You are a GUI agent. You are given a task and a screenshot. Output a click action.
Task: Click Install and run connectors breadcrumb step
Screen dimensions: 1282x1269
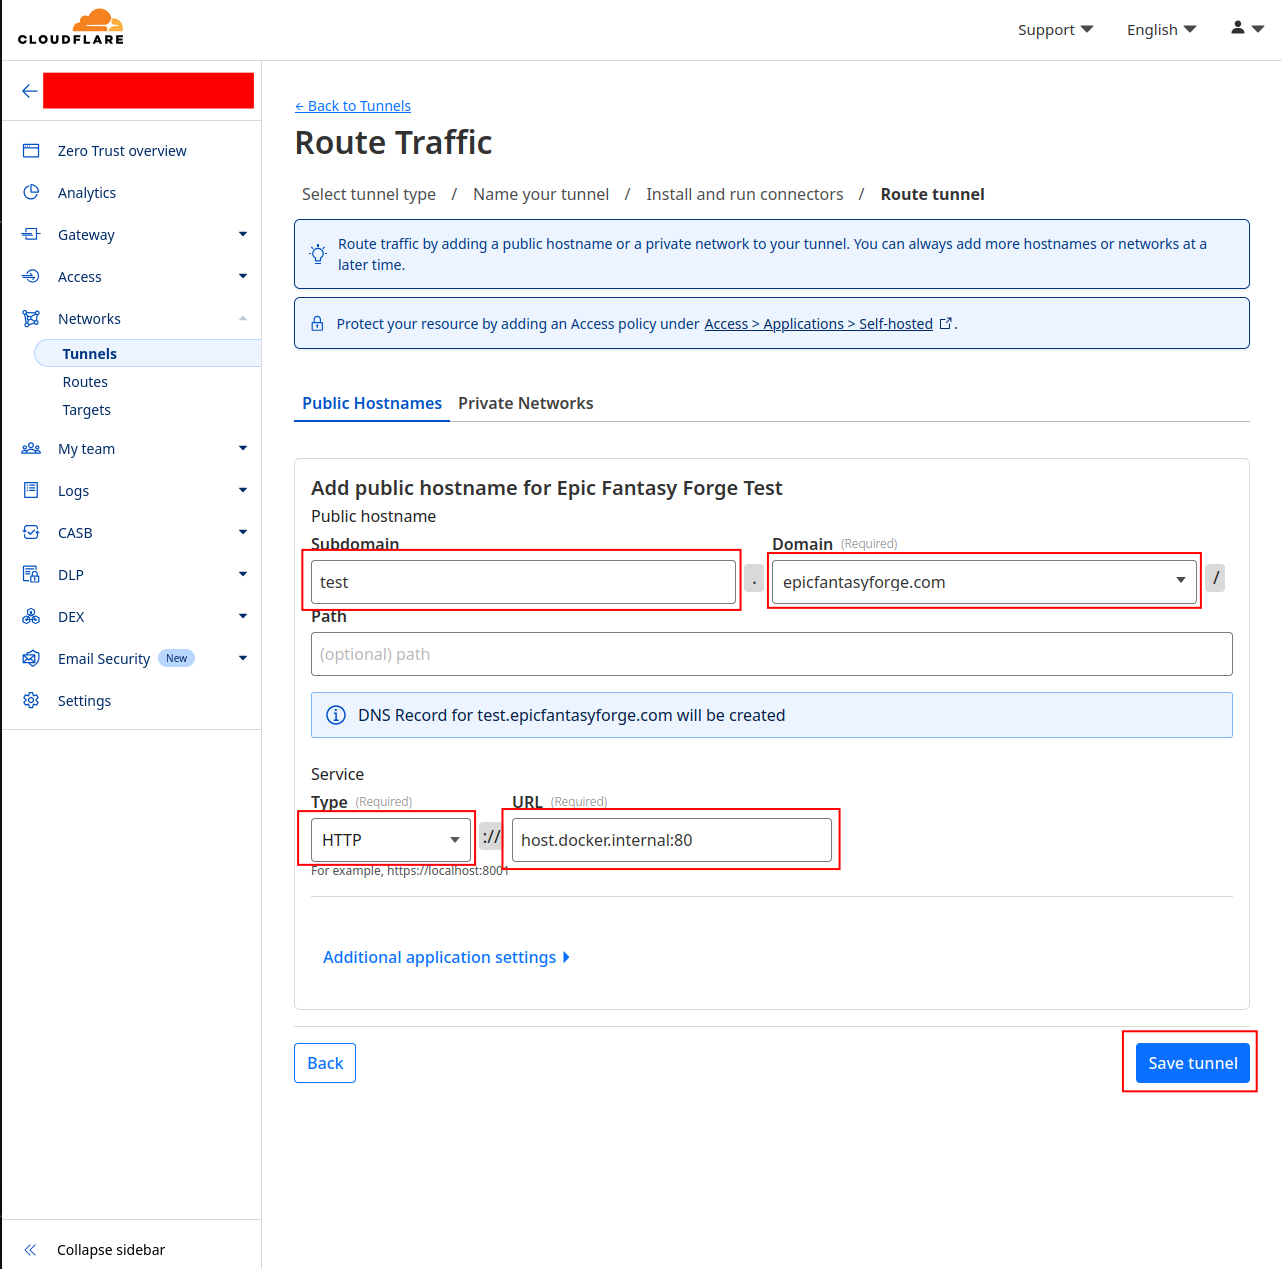[745, 194]
